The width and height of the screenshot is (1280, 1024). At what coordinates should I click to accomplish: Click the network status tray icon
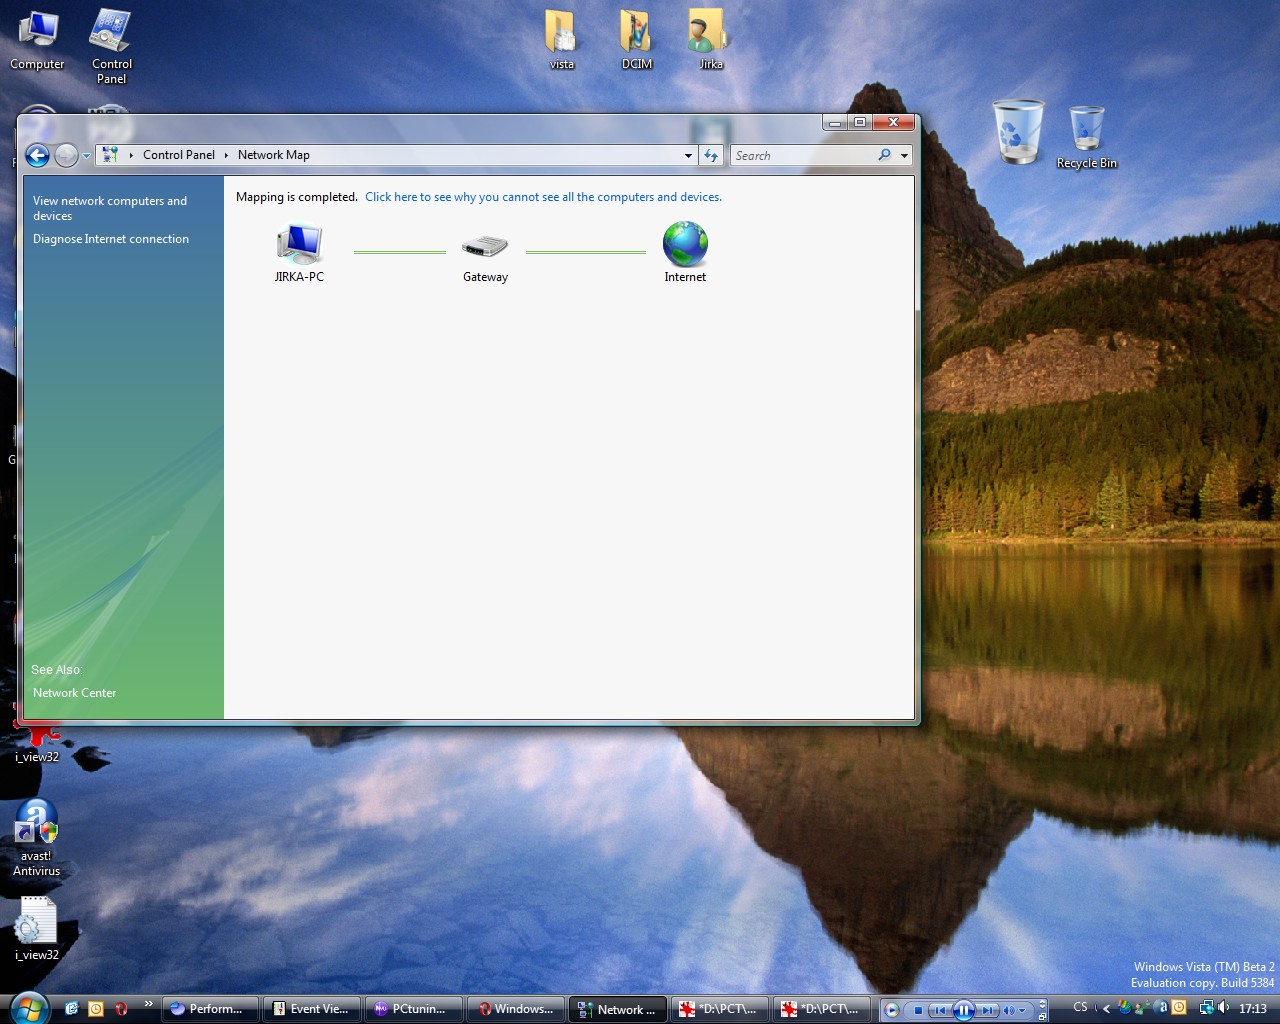[x=1206, y=1008]
